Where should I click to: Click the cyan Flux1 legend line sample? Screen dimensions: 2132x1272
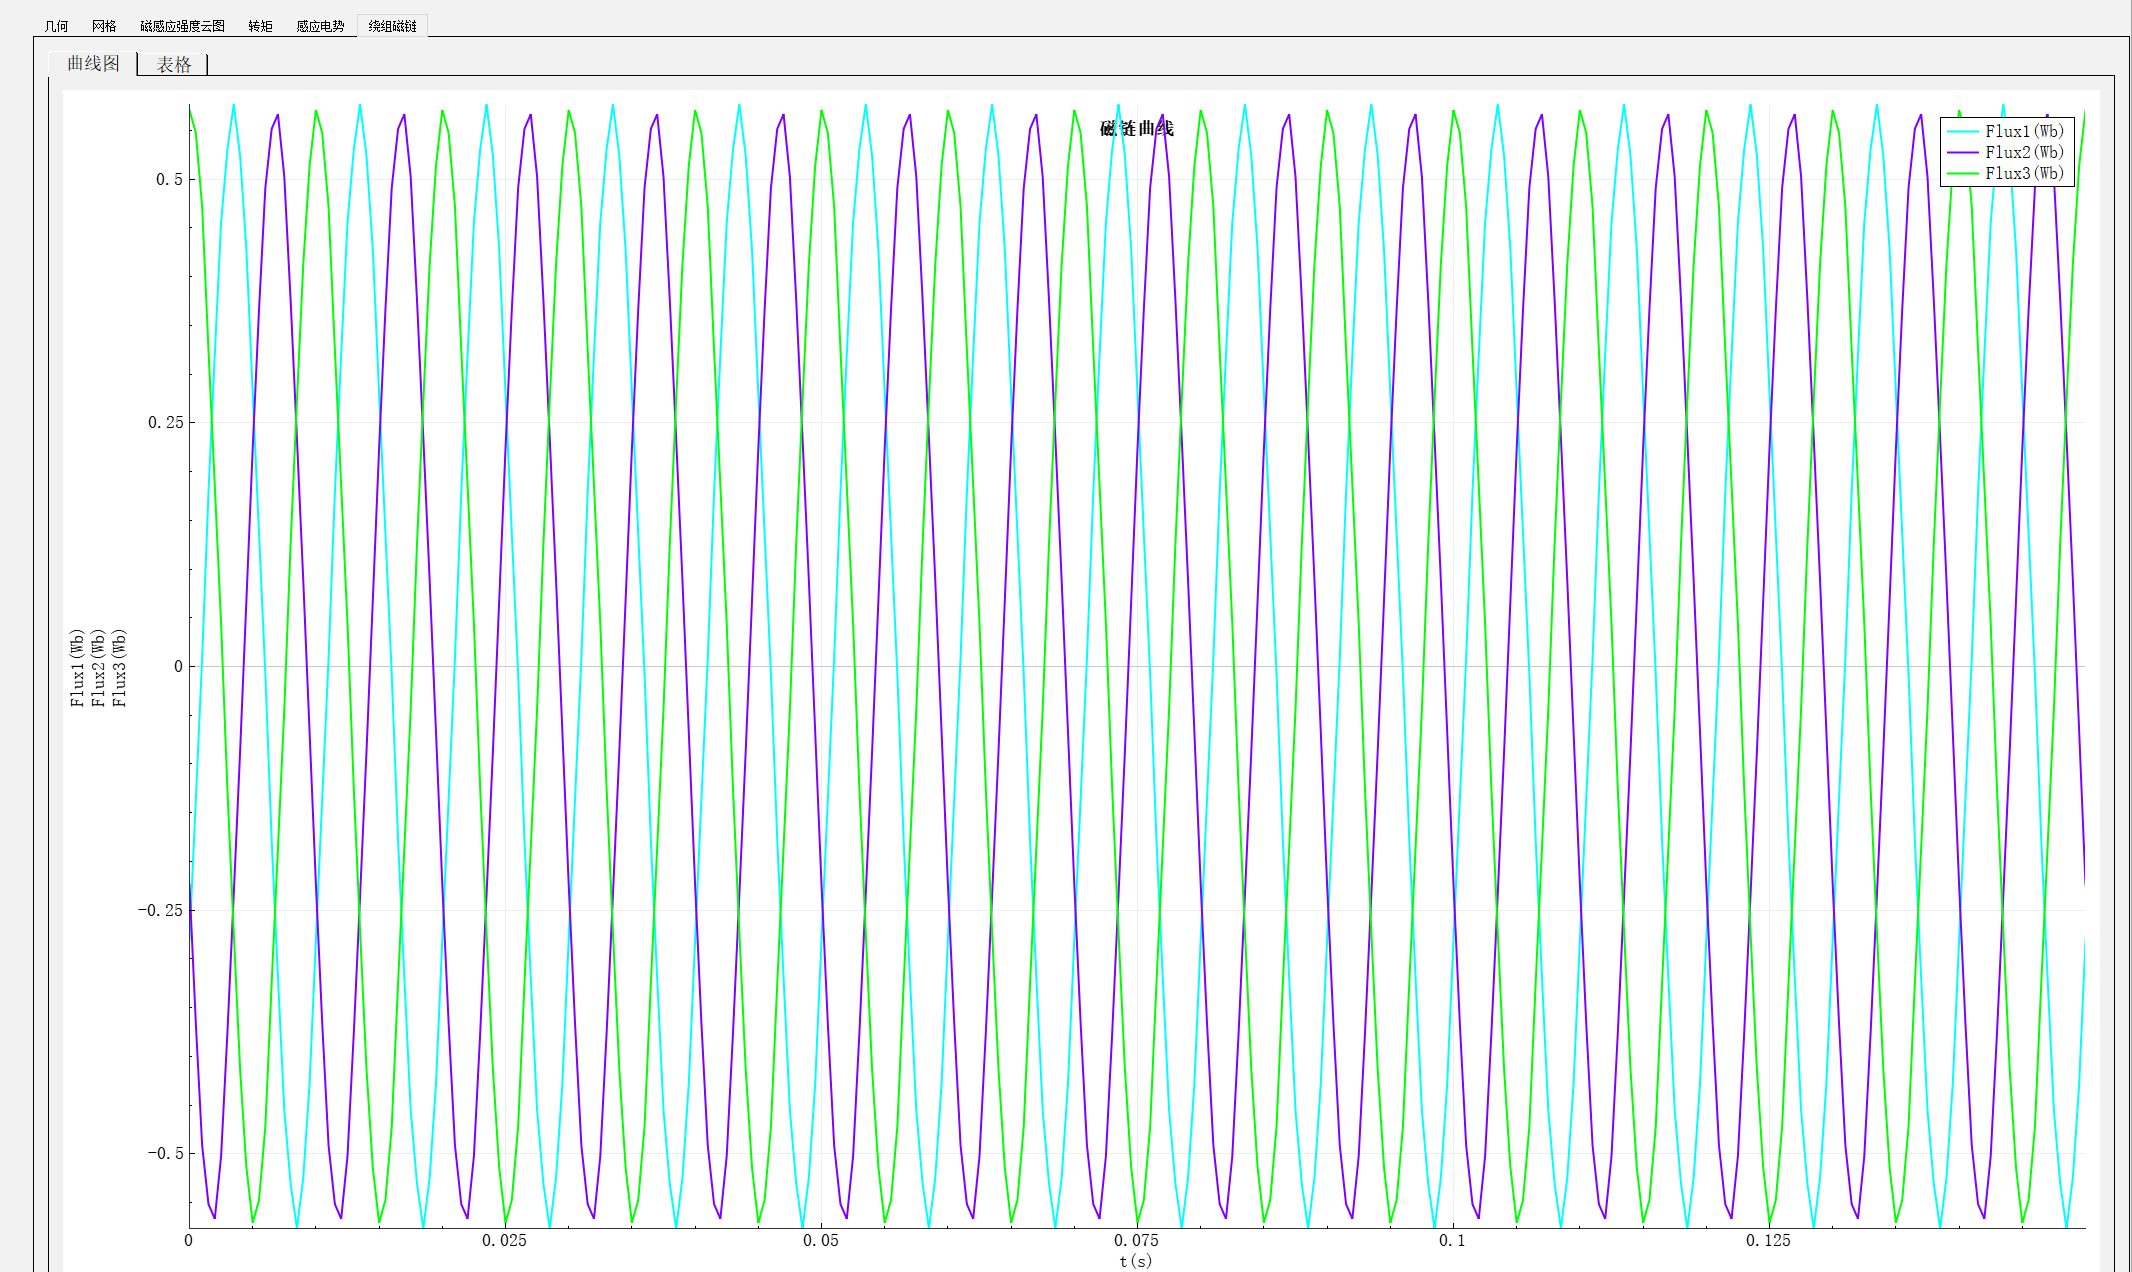pyautogui.click(x=1963, y=131)
